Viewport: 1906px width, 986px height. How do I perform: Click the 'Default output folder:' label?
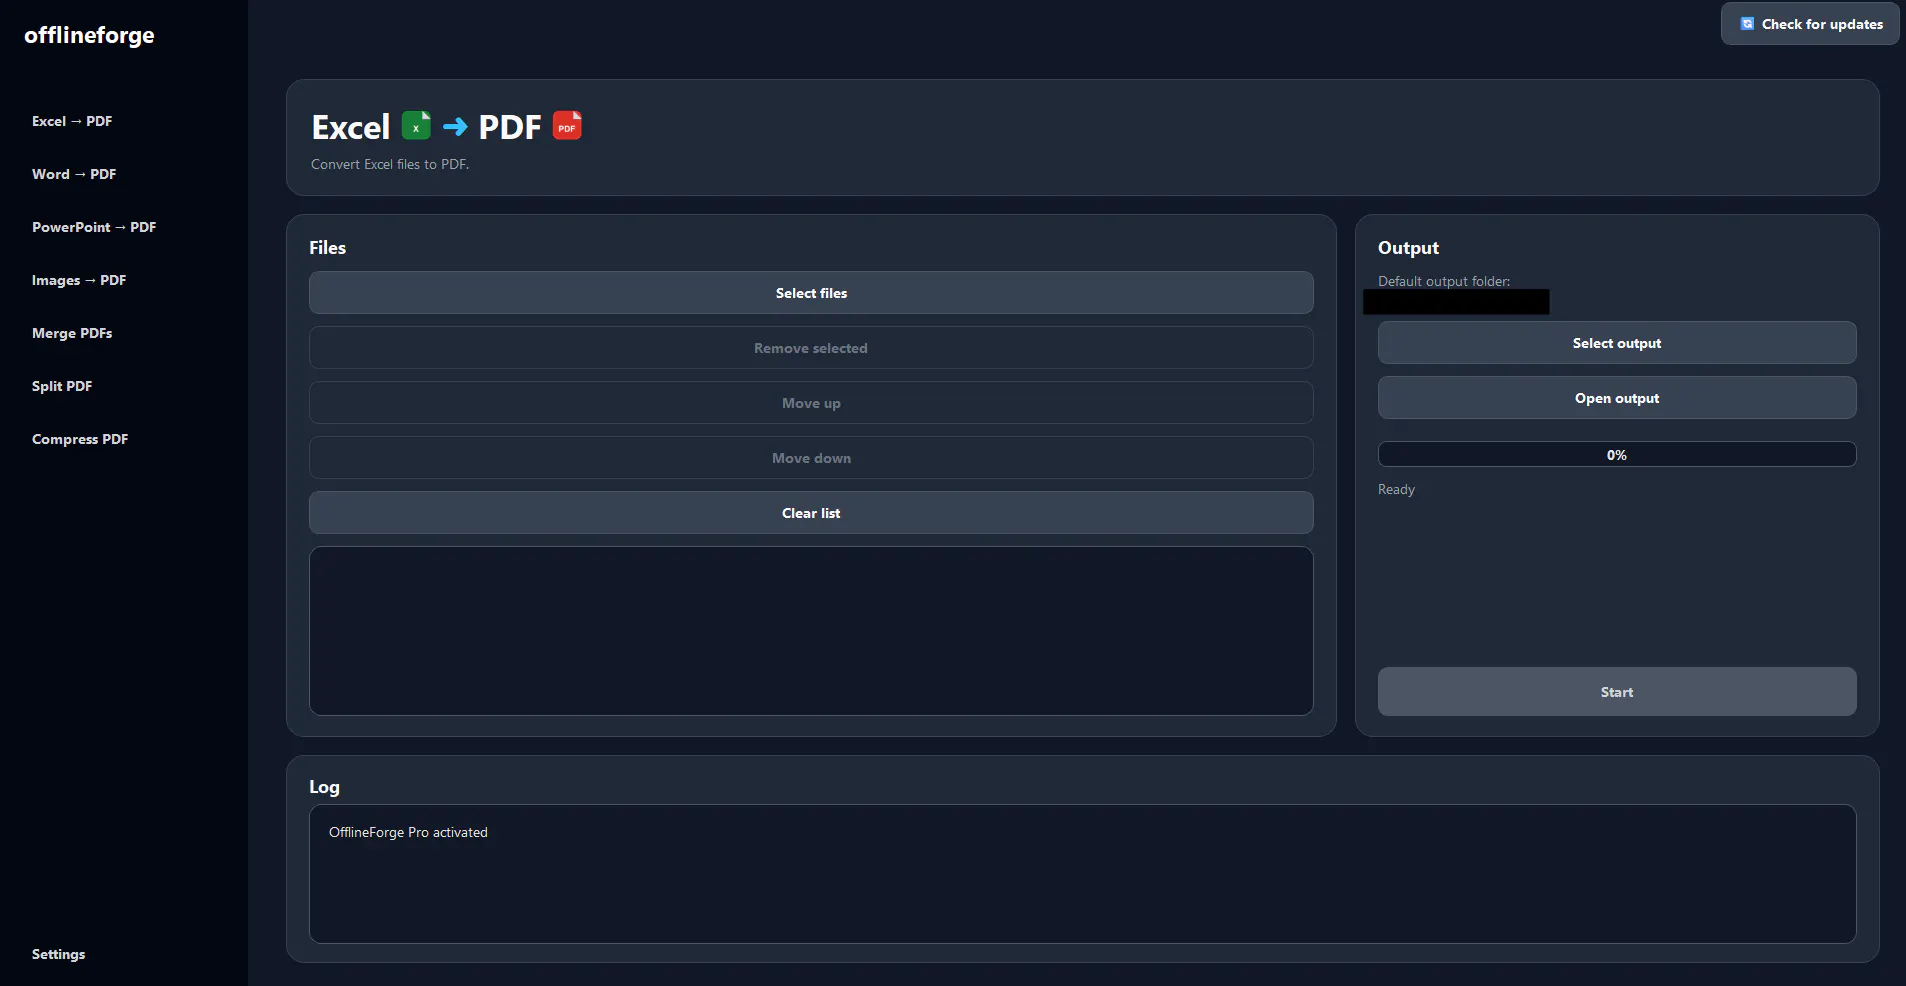tap(1444, 281)
